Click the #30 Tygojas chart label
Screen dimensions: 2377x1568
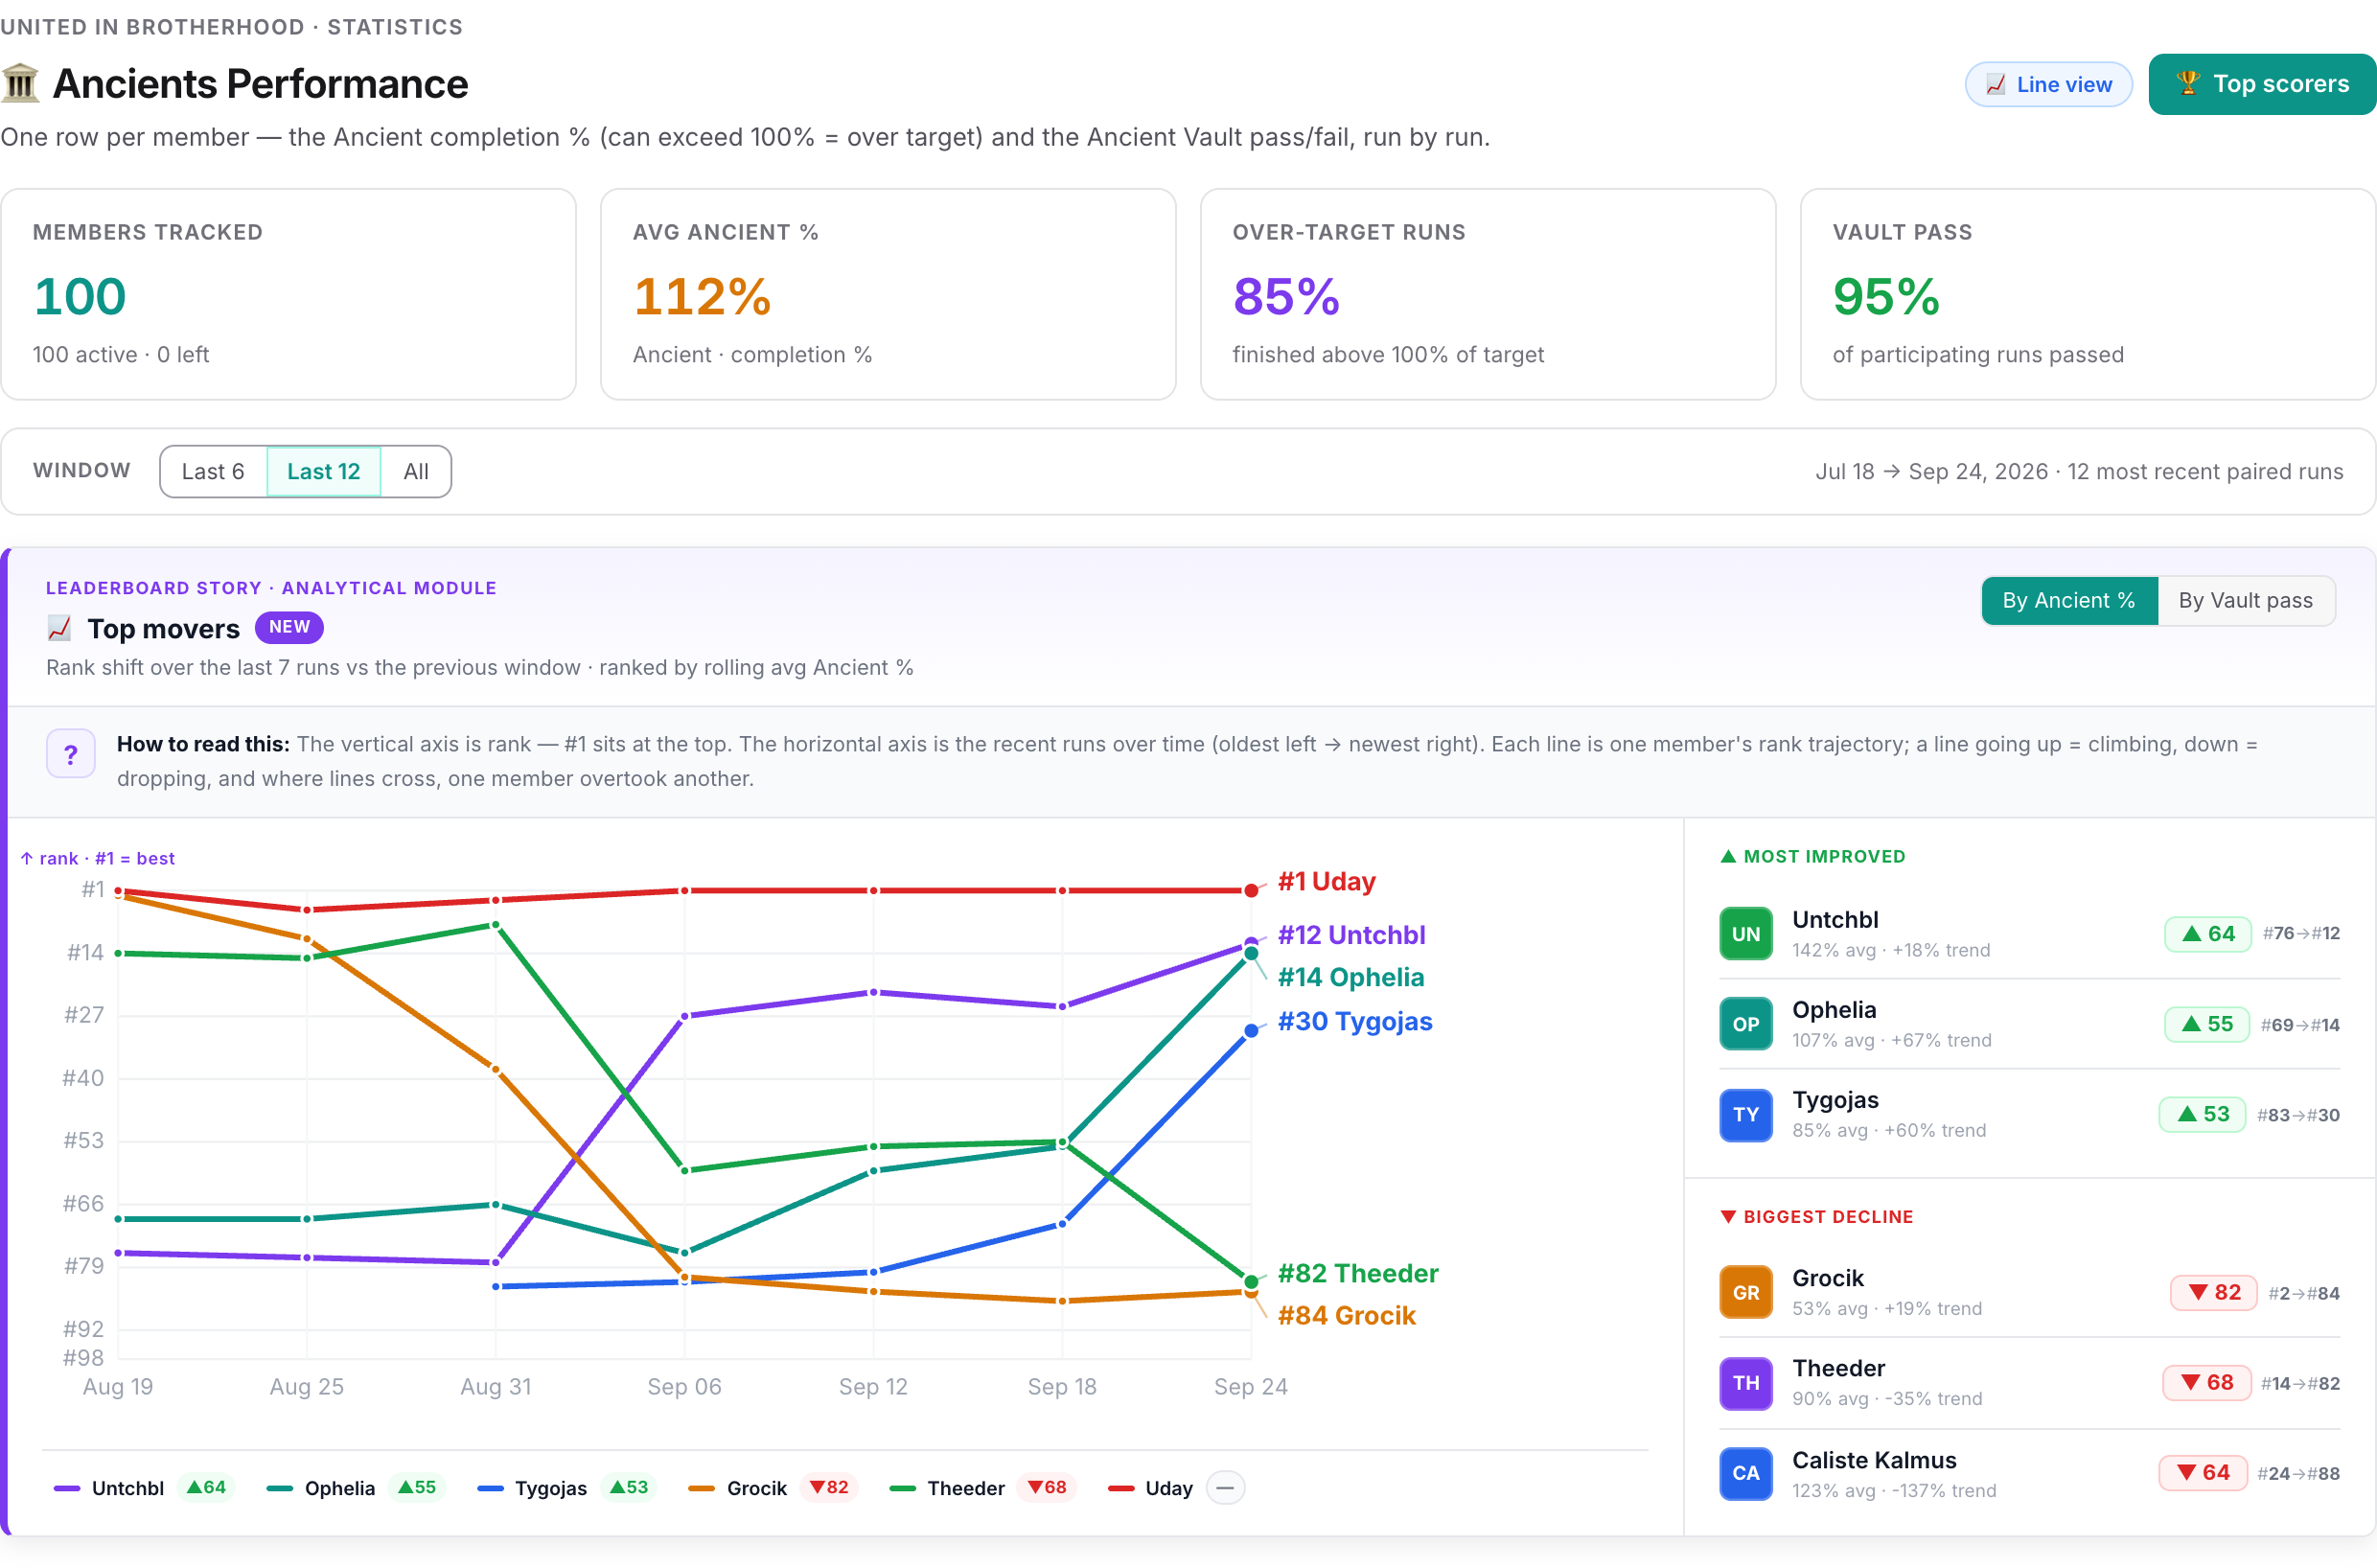[x=1355, y=1021]
